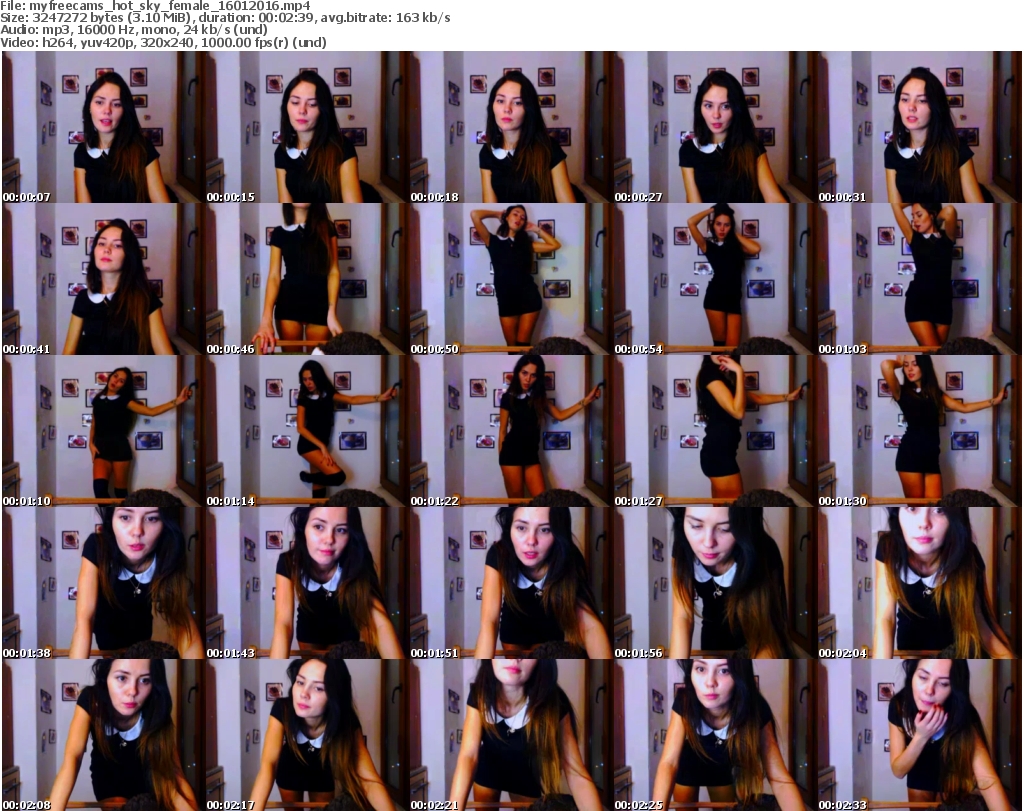1024x811 pixels.
Task: Click the final frame at 00:02:33
Action: [919, 735]
